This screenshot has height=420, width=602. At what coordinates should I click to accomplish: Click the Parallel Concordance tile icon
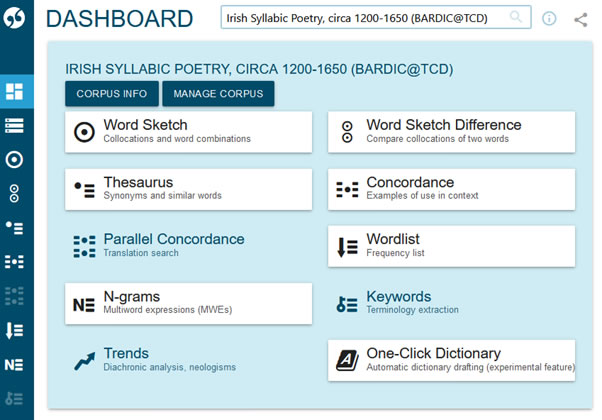tap(84, 246)
